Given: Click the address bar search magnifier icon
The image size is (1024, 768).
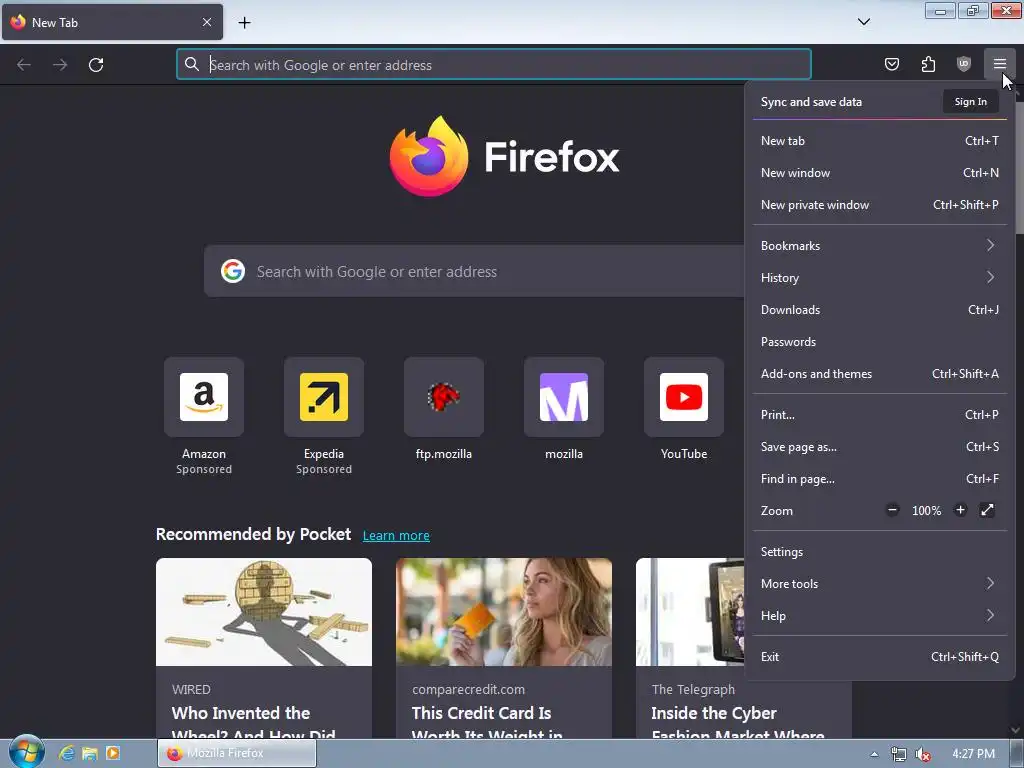Looking at the screenshot, I should [191, 64].
